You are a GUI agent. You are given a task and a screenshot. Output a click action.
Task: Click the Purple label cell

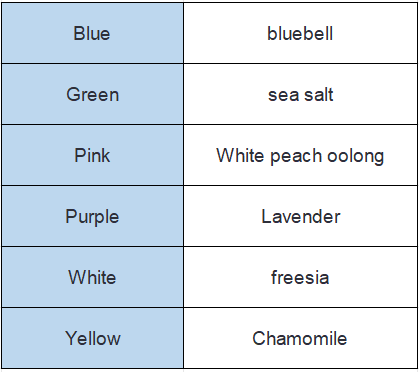click(92, 216)
